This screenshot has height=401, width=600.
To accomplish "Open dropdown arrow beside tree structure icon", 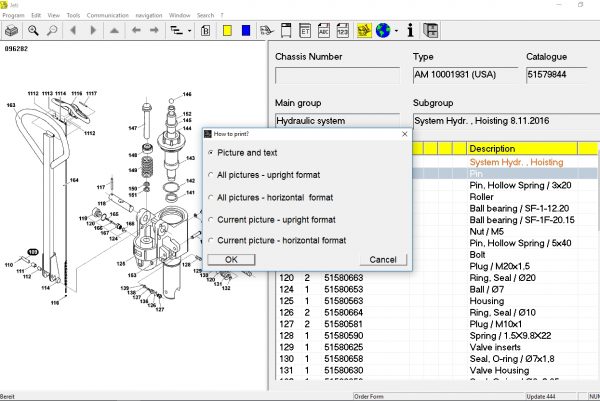I will pos(189,31).
